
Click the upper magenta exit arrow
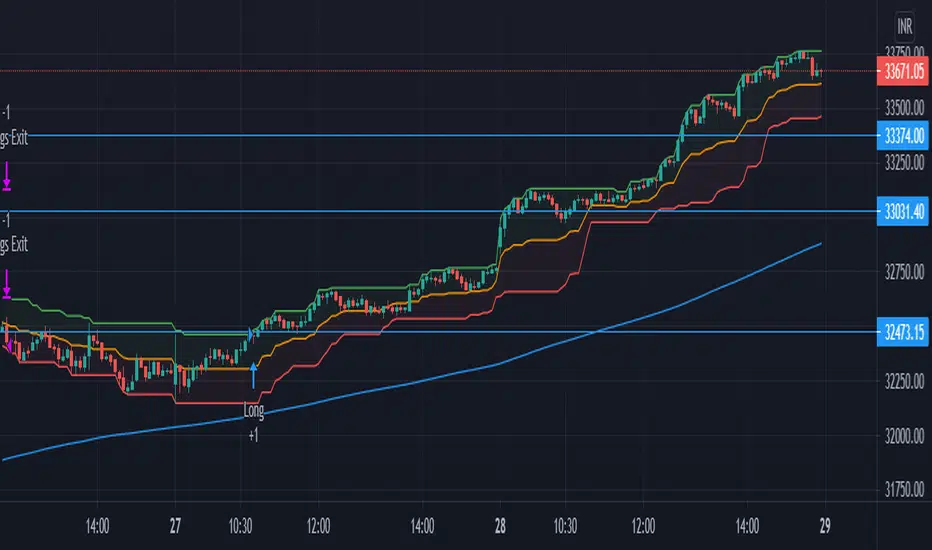point(7,176)
